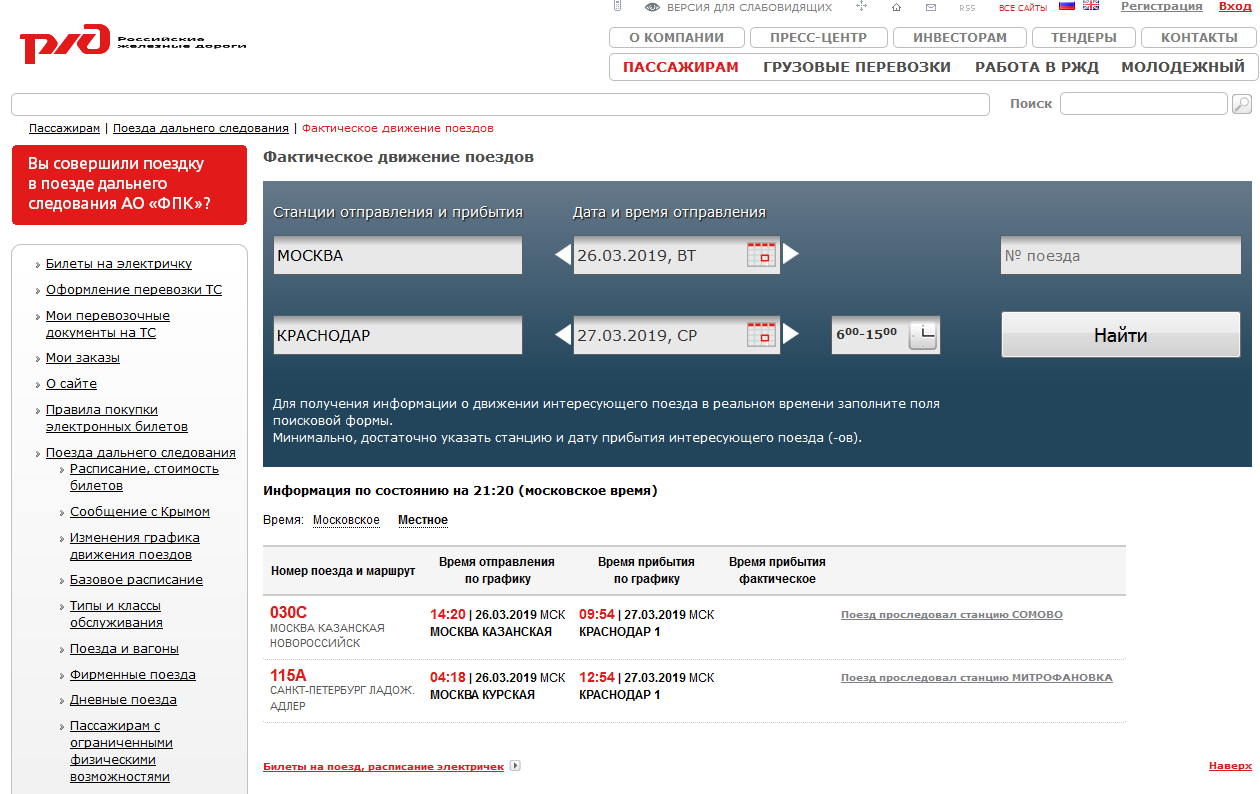Click the mobile version phone icon

[617, 7]
